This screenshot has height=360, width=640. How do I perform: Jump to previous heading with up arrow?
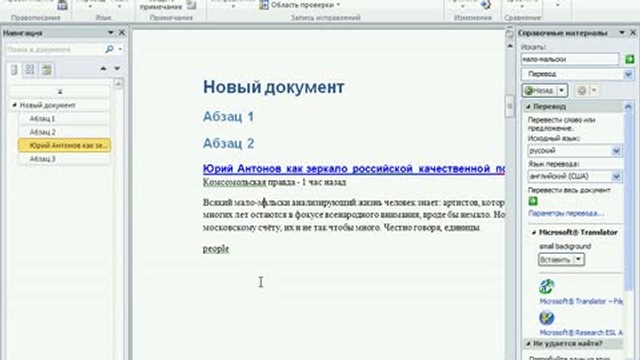(103, 69)
